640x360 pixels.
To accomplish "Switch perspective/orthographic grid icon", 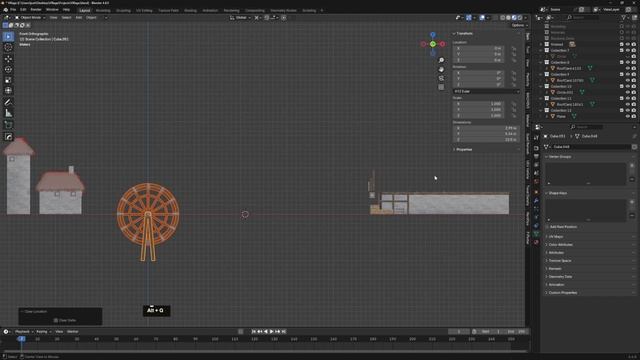I will coord(441,87).
